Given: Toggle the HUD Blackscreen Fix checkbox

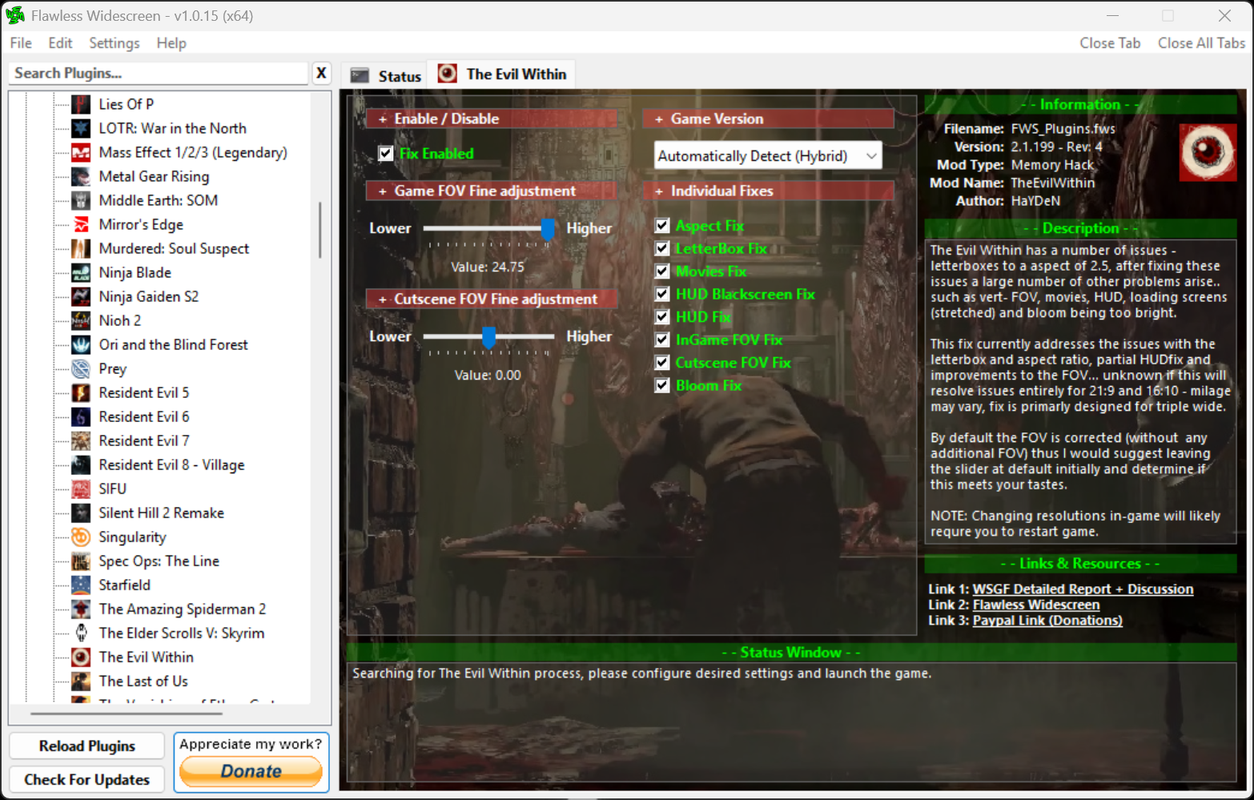Looking at the screenshot, I should point(662,294).
